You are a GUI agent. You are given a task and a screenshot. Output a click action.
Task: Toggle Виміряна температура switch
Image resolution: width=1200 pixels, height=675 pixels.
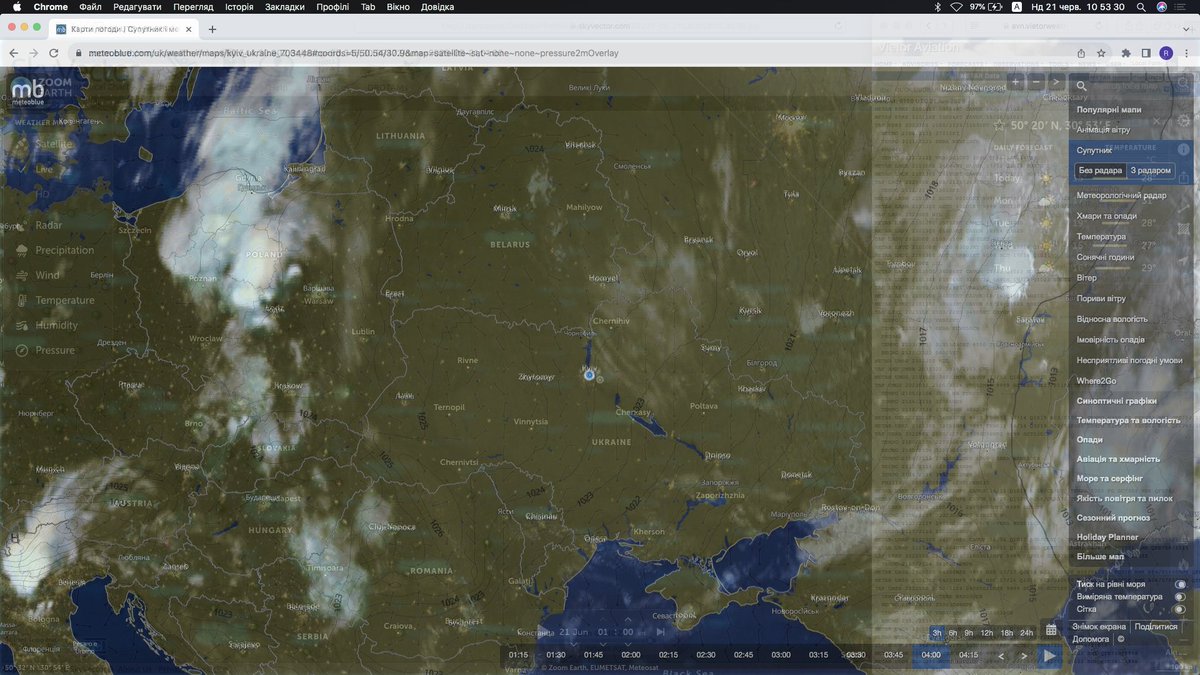pos(1180,597)
